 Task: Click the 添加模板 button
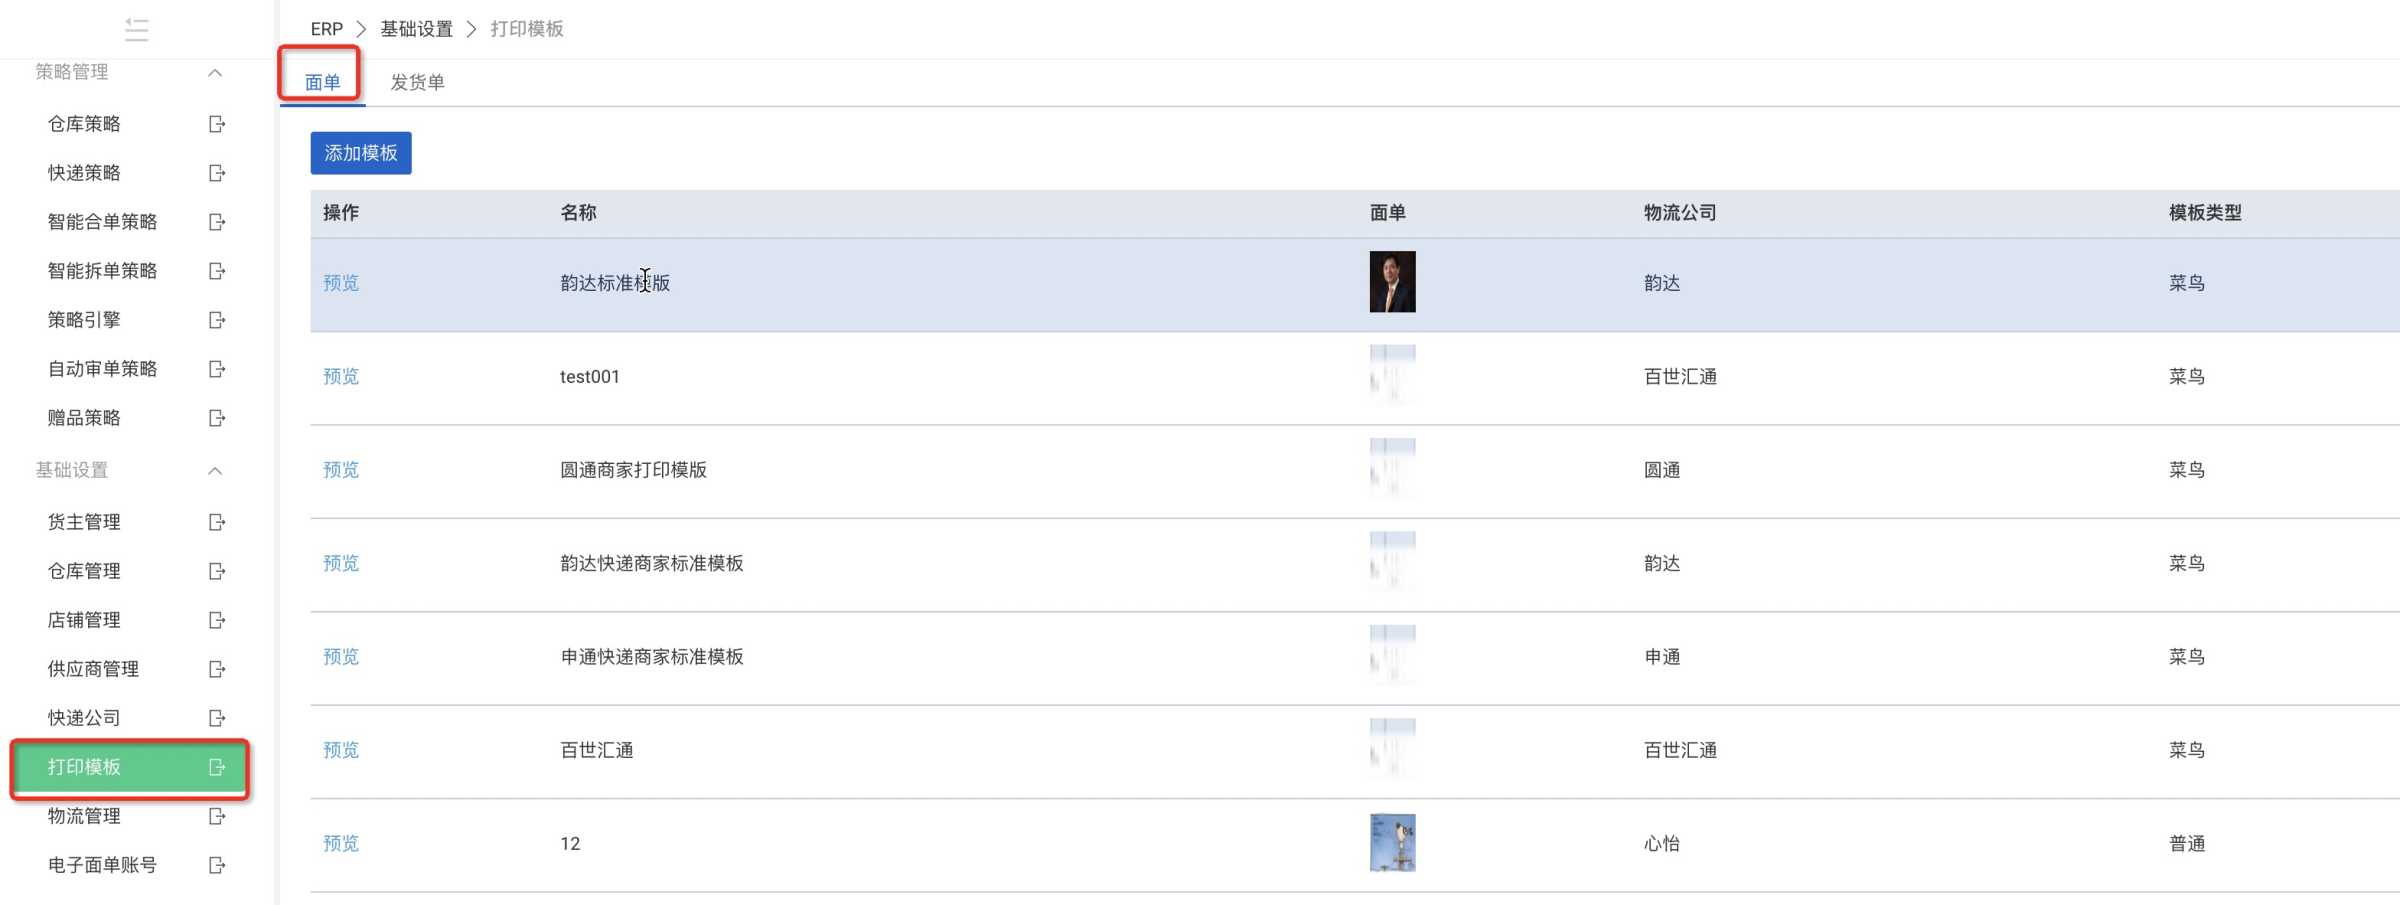point(361,153)
